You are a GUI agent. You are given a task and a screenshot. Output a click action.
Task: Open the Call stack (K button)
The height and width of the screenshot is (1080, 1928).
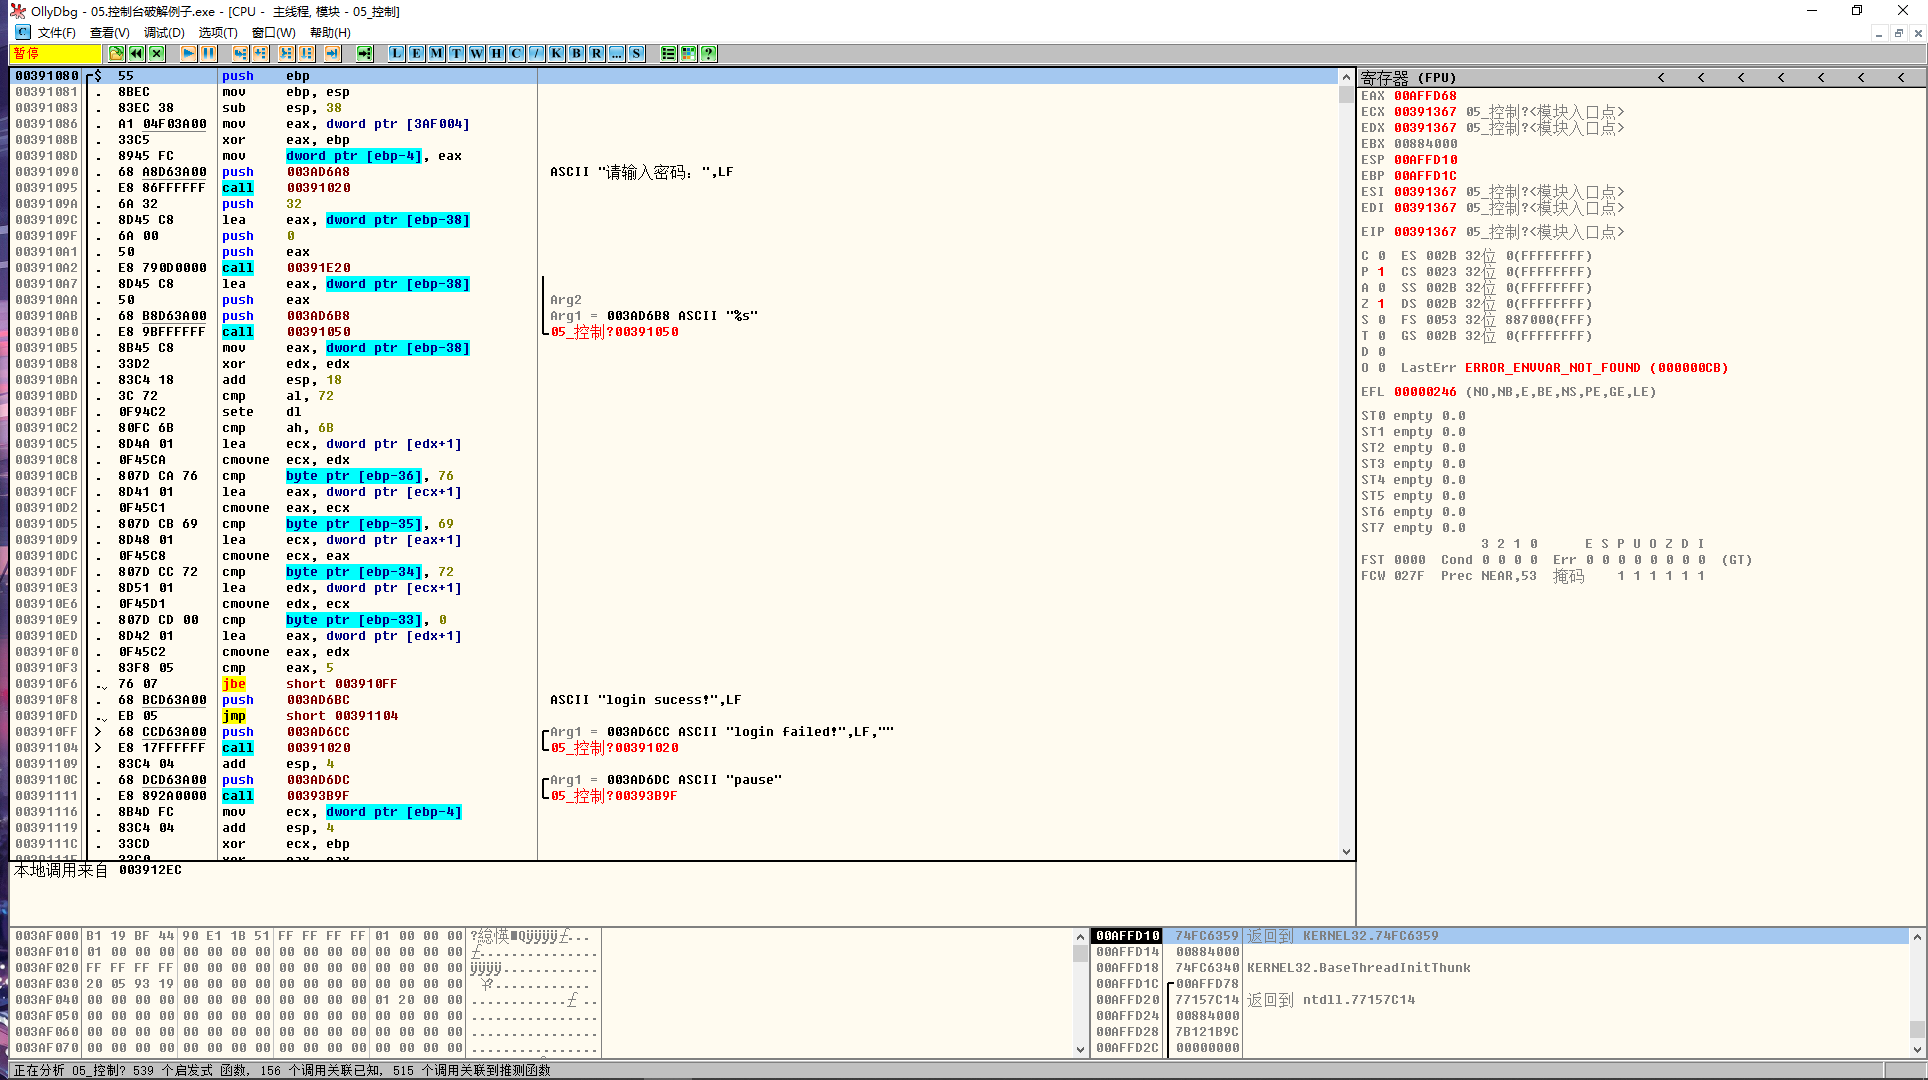click(x=557, y=54)
